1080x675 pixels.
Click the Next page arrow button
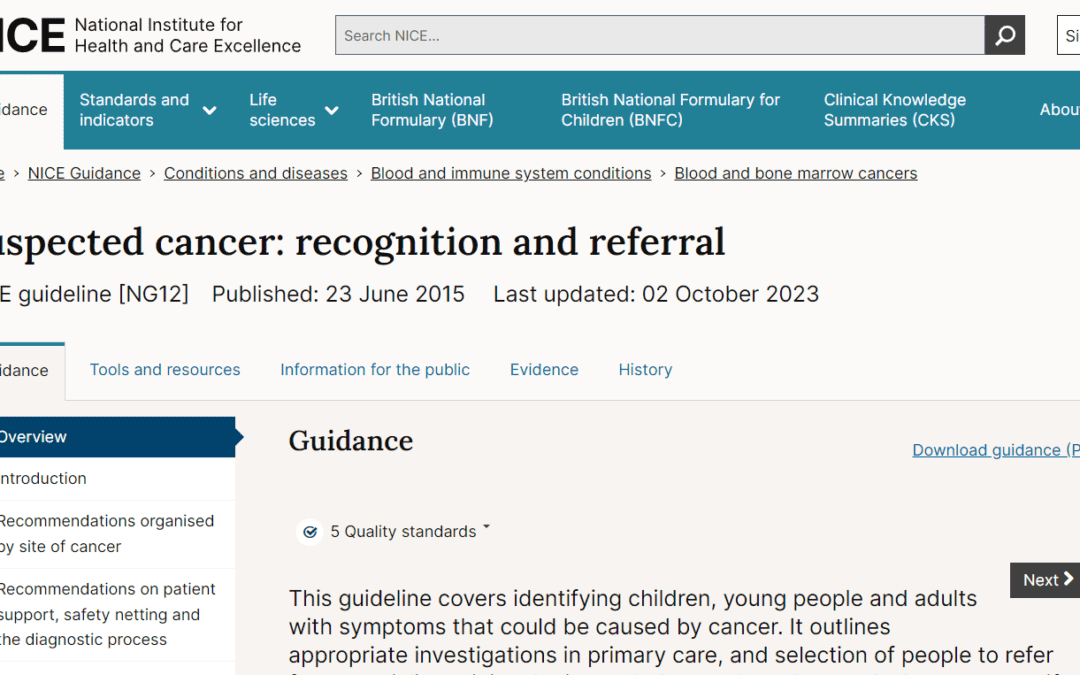click(1045, 580)
